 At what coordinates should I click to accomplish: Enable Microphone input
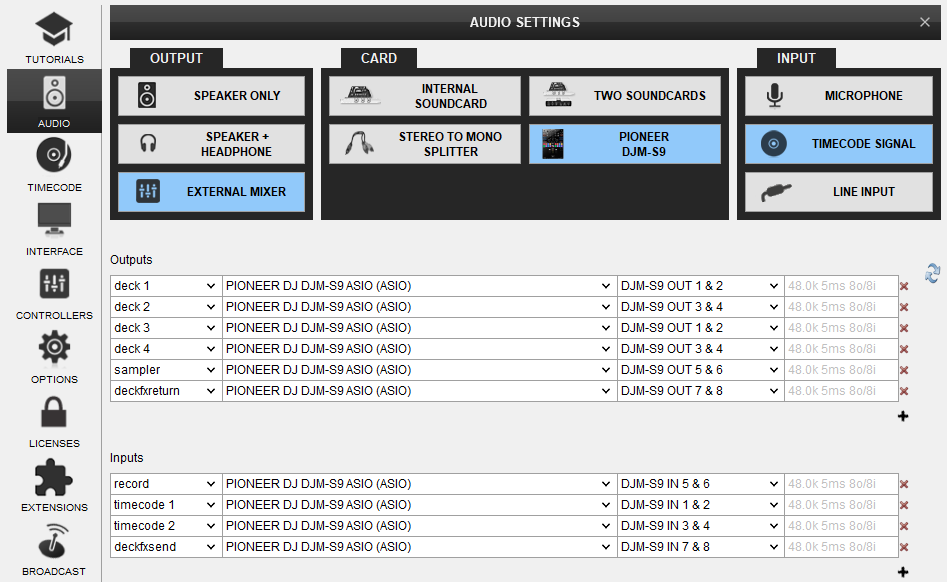click(x=839, y=95)
